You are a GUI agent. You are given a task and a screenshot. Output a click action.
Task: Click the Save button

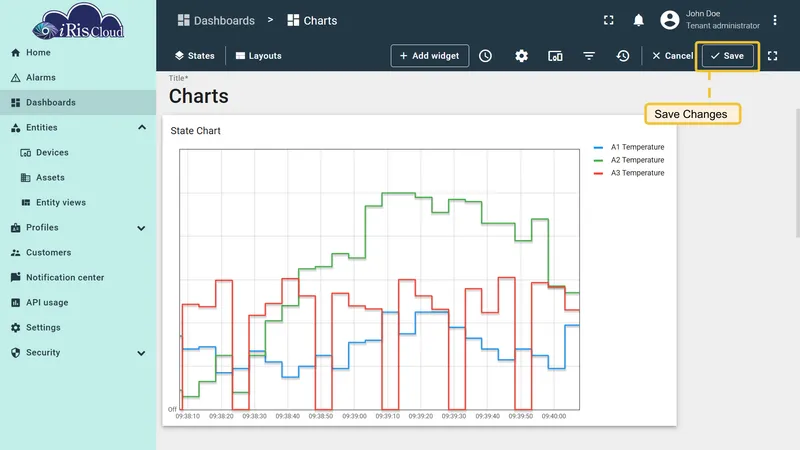[x=727, y=56]
